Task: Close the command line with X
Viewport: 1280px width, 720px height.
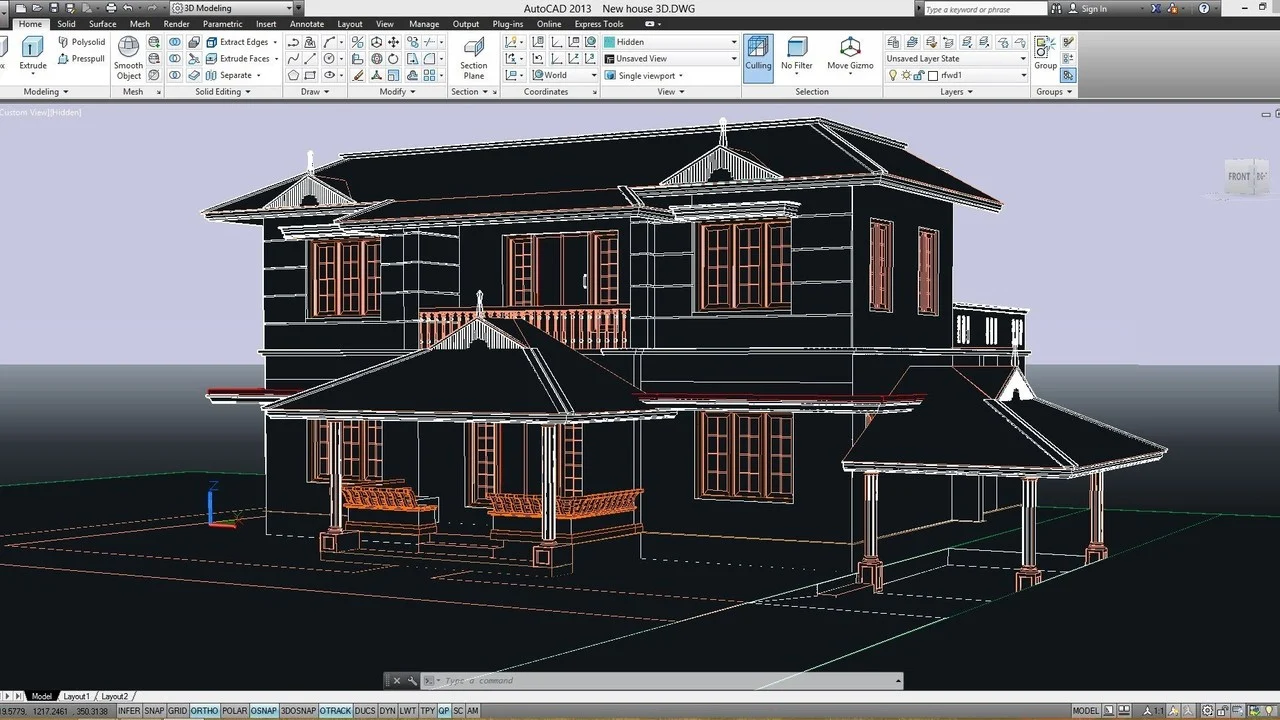Action: click(x=396, y=681)
